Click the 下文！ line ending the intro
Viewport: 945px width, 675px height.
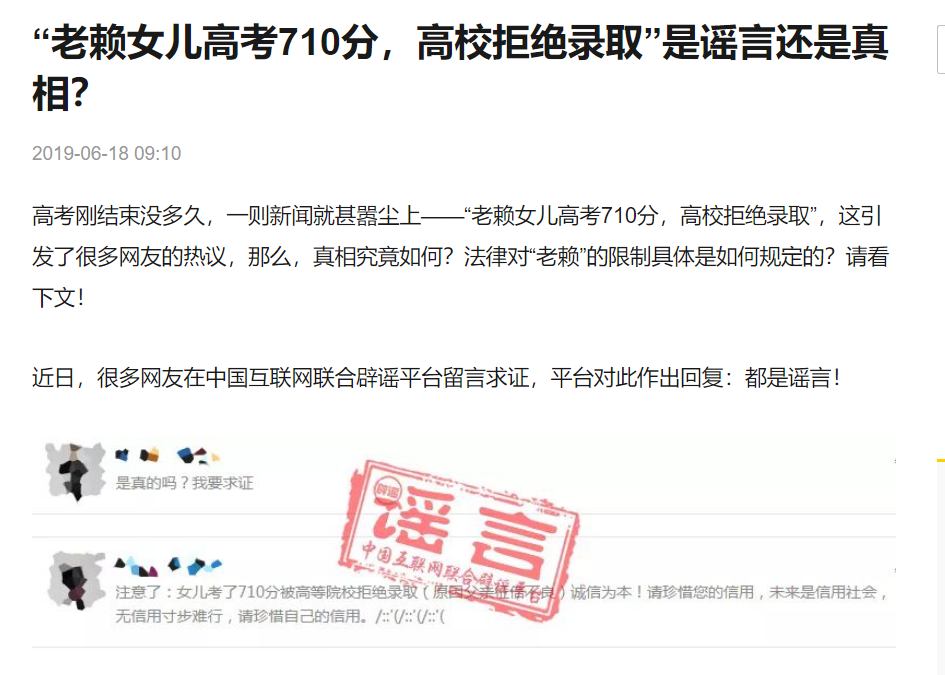58,298
